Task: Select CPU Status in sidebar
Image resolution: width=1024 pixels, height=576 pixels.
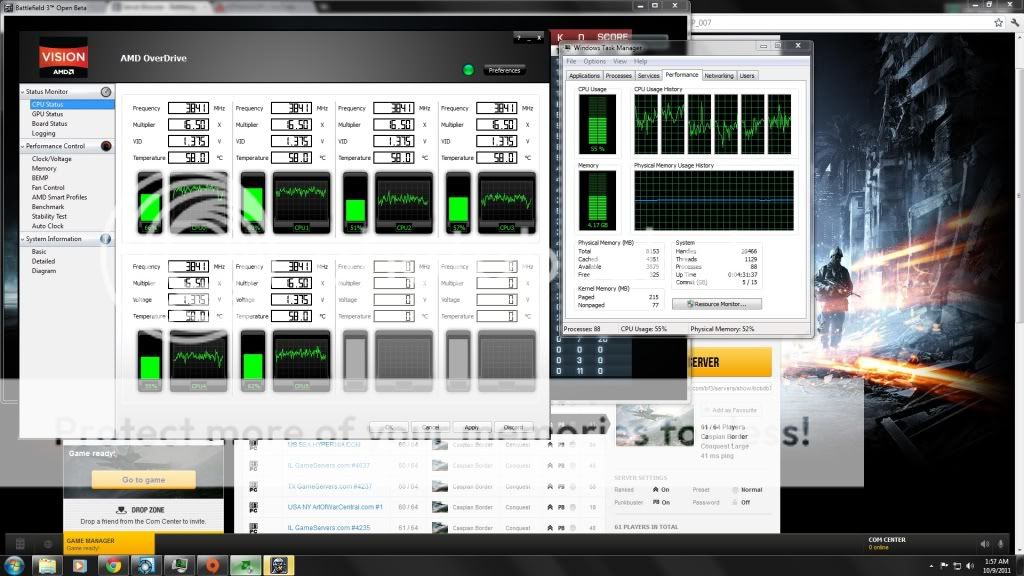Action: (72, 104)
